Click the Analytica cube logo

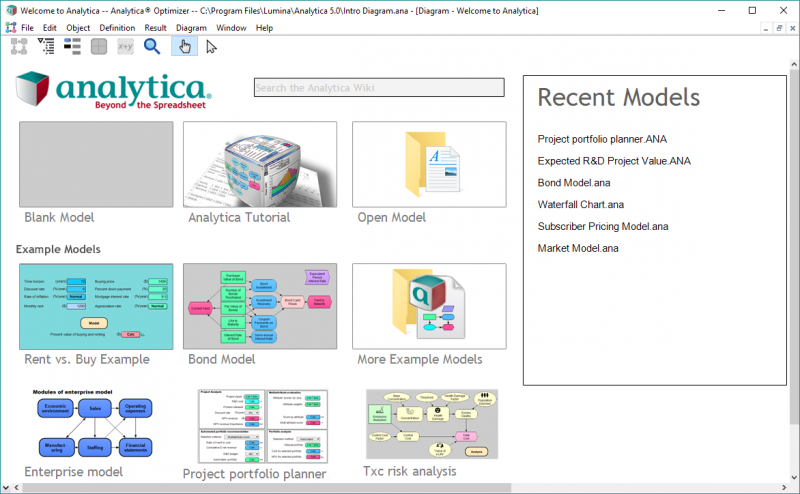pyautogui.click(x=32, y=88)
